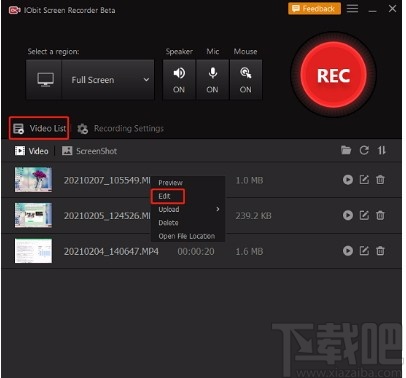Edit the 20210207_105549 video via pencil icon
This screenshot has height=378, width=406.
pyautogui.click(x=364, y=180)
